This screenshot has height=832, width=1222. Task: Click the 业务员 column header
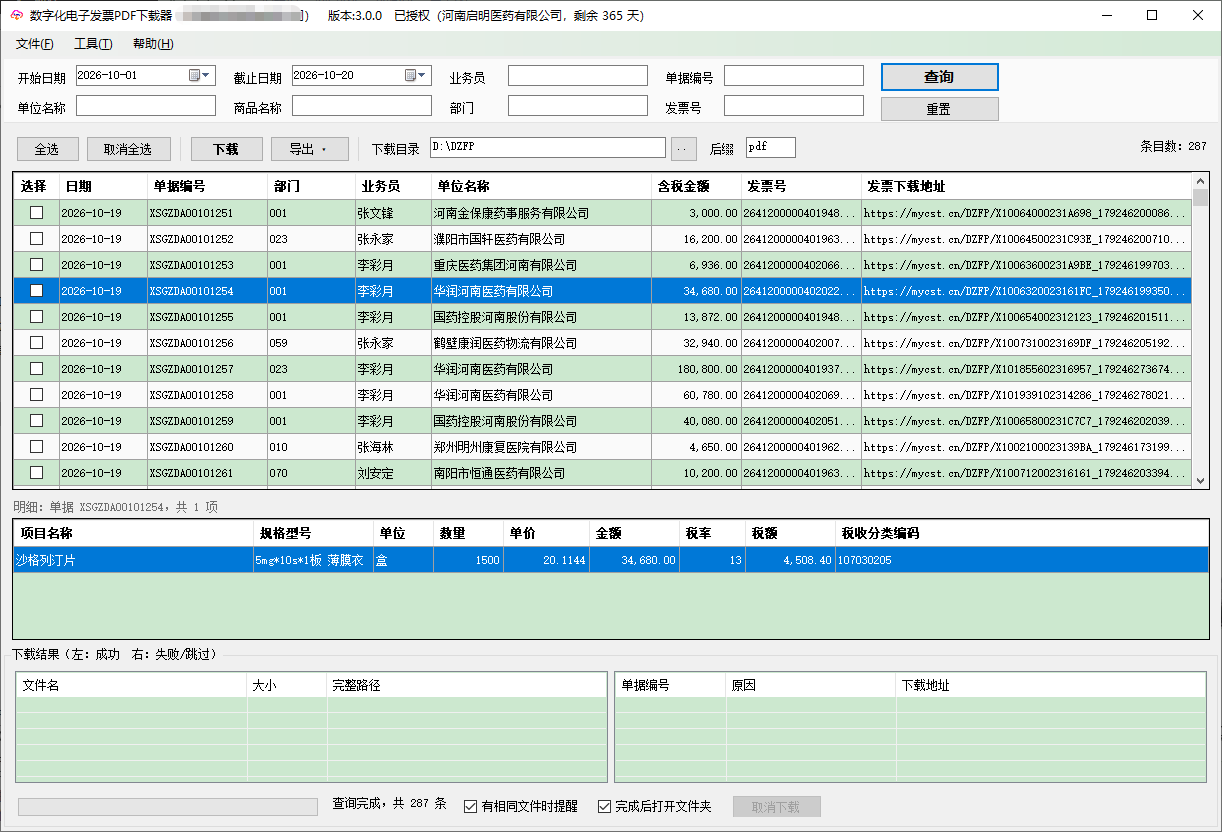click(x=392, y=187)
